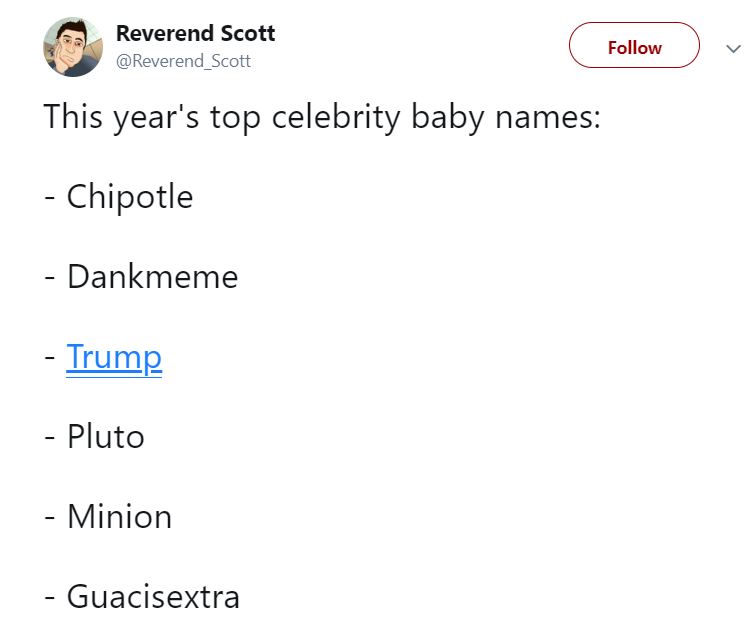Image resolution: width=748 pixels, height=622 pixels.
Task: Open the Reverend Scott display name link
Action: point(195,33)
